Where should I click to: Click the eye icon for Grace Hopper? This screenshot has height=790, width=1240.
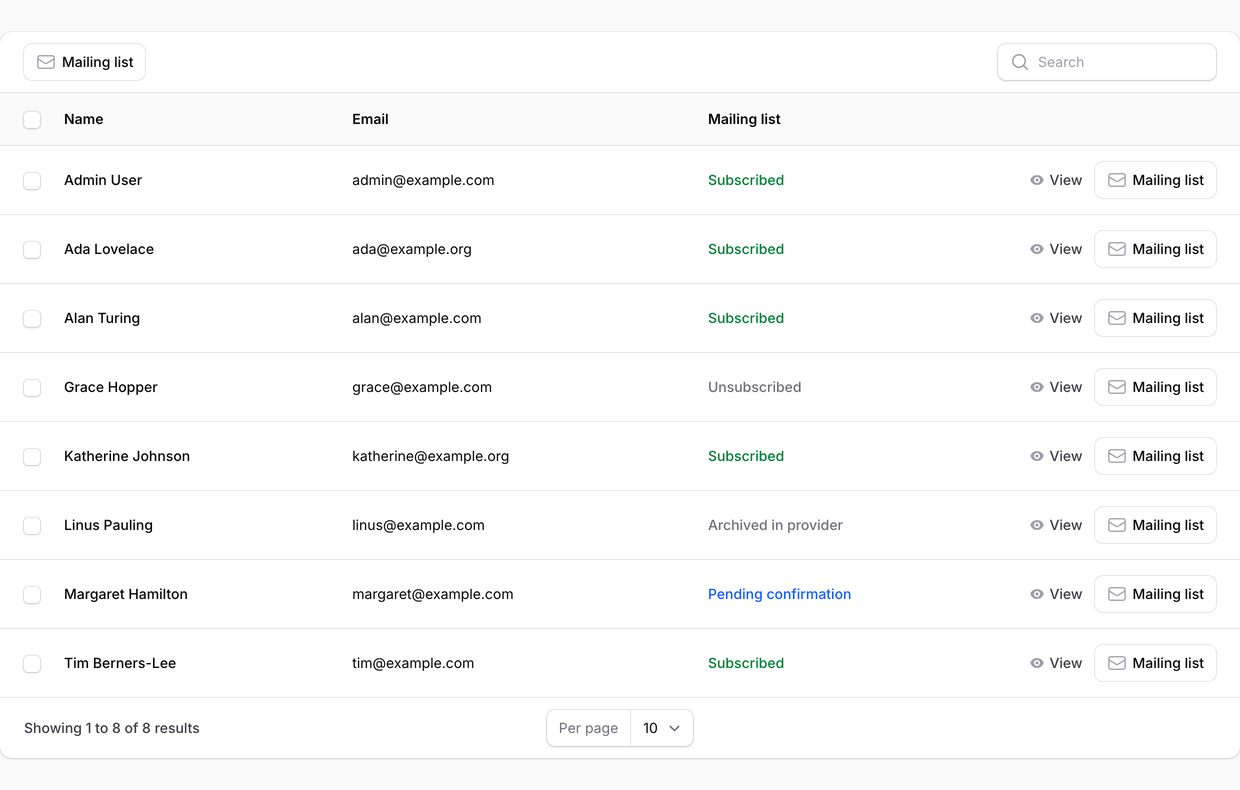[x=1037, y=387]
